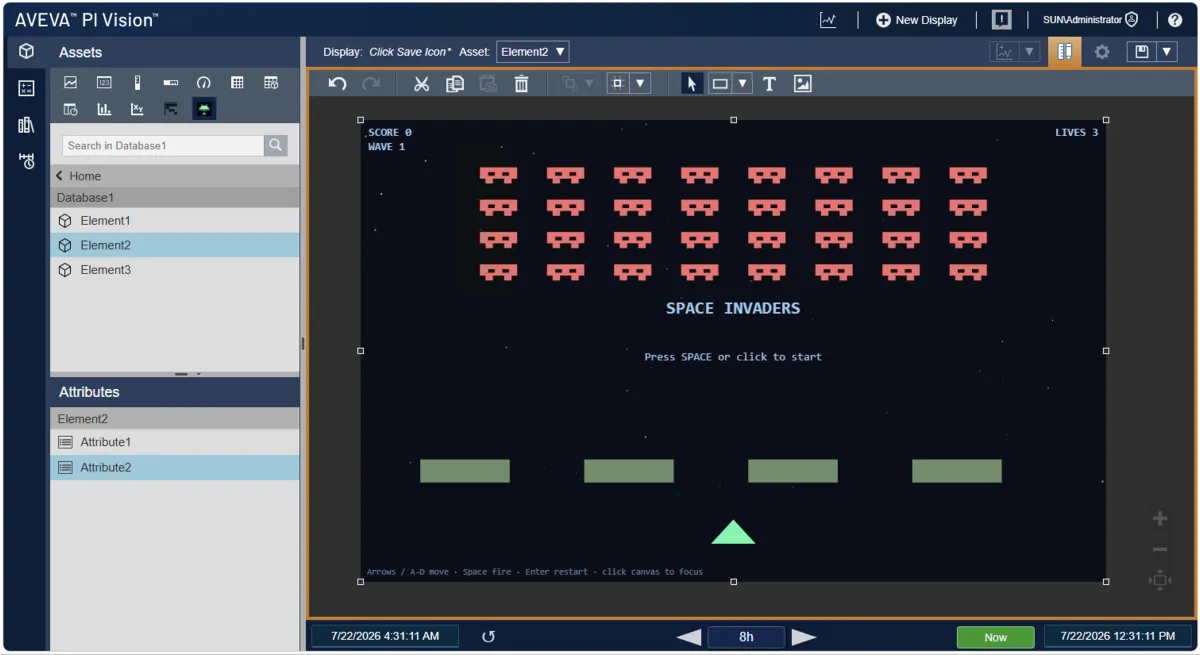Image resolution: width=1200 pixels, height=655 pixels.
Task: Select the Asset Comparison Table symbol
Action: tap(271, 83)
